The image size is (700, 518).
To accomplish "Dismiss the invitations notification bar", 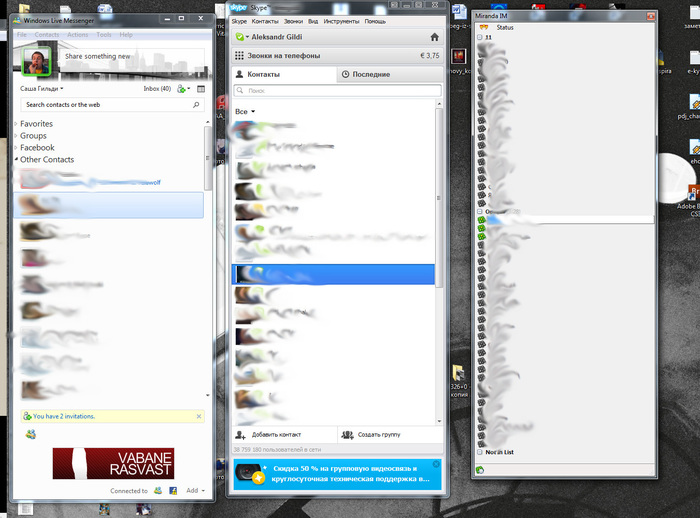I will (199, 416).
